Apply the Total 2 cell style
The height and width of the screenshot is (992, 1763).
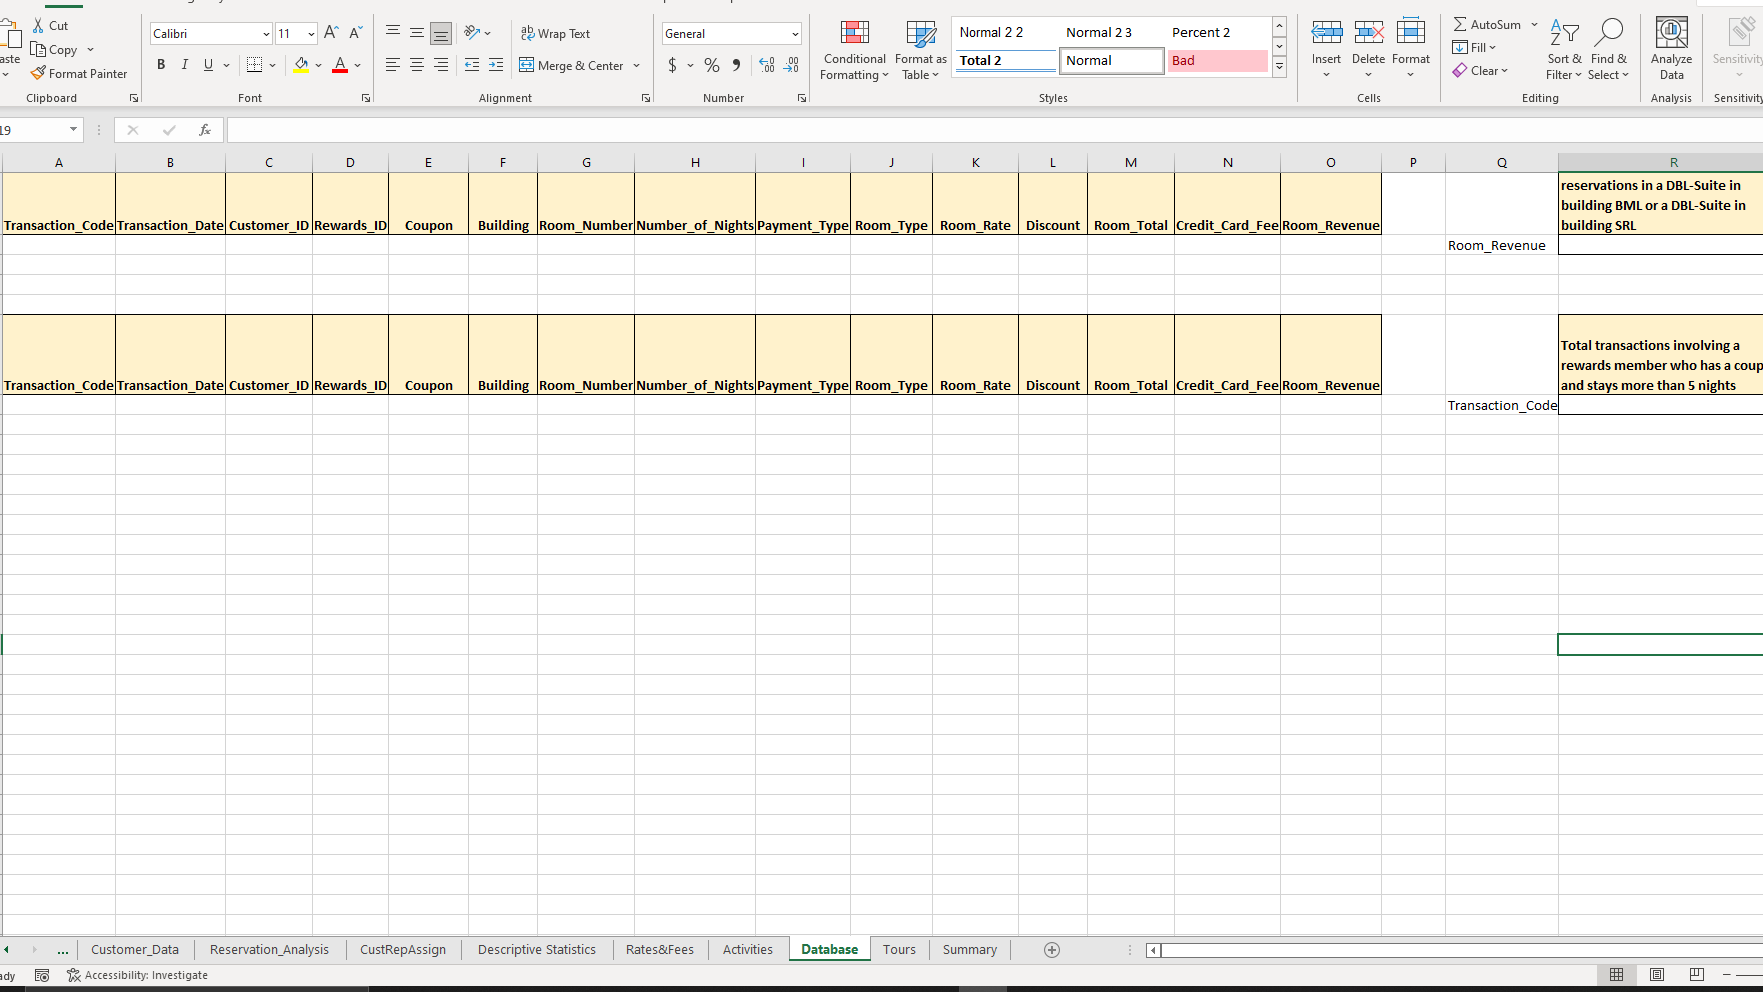[1005, 61]
